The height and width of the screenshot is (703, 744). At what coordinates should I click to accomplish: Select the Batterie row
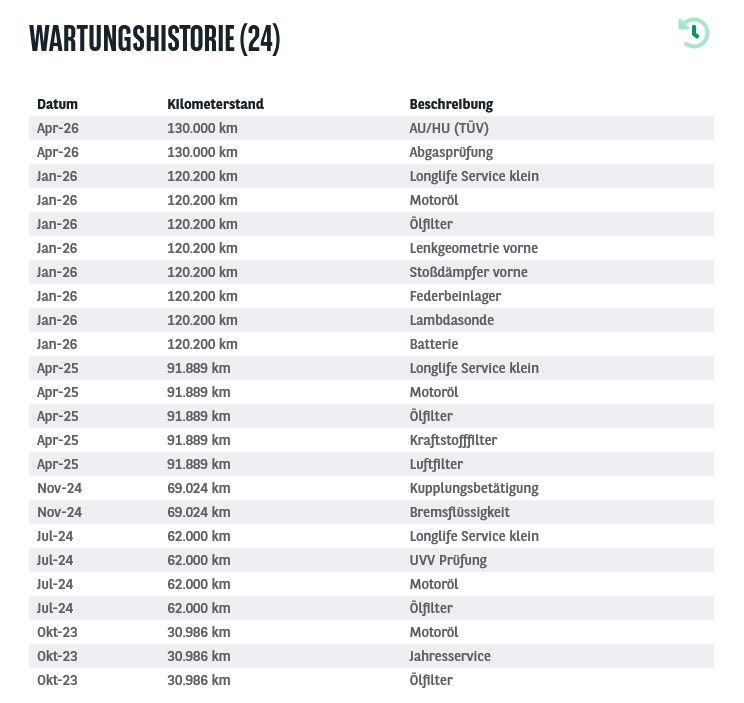[372, 344]
